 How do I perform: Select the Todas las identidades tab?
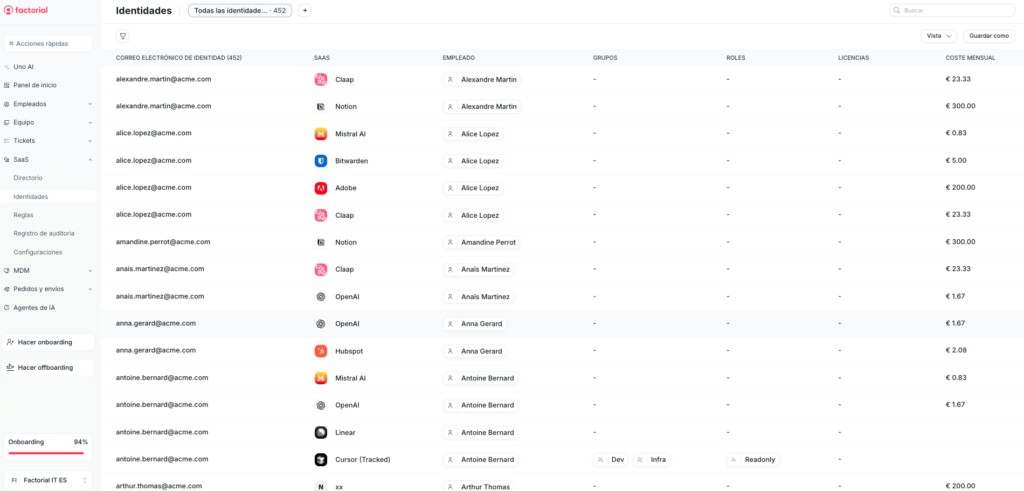240,11
